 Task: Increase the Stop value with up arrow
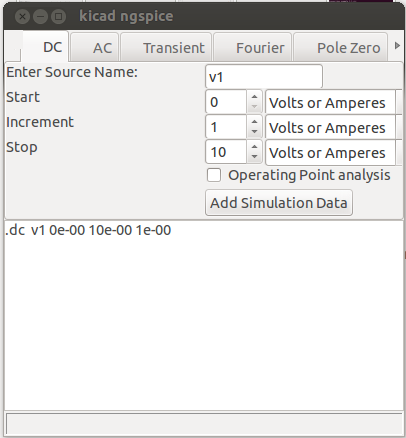point(254,147)
